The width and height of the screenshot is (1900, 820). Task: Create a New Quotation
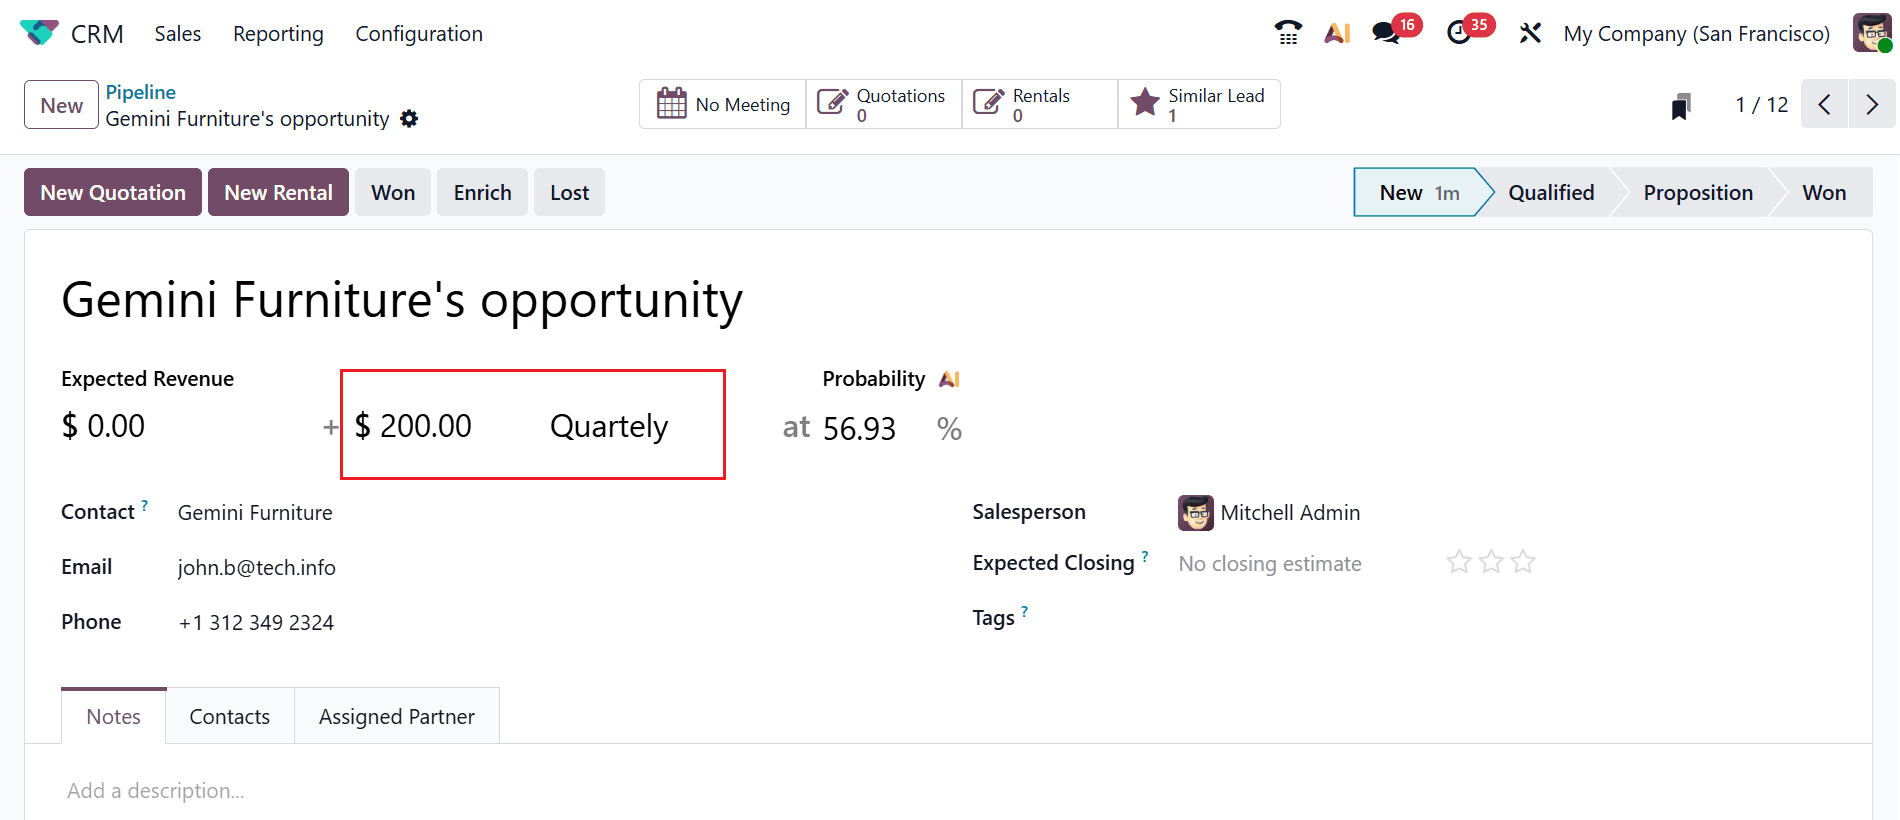point(112,191)
